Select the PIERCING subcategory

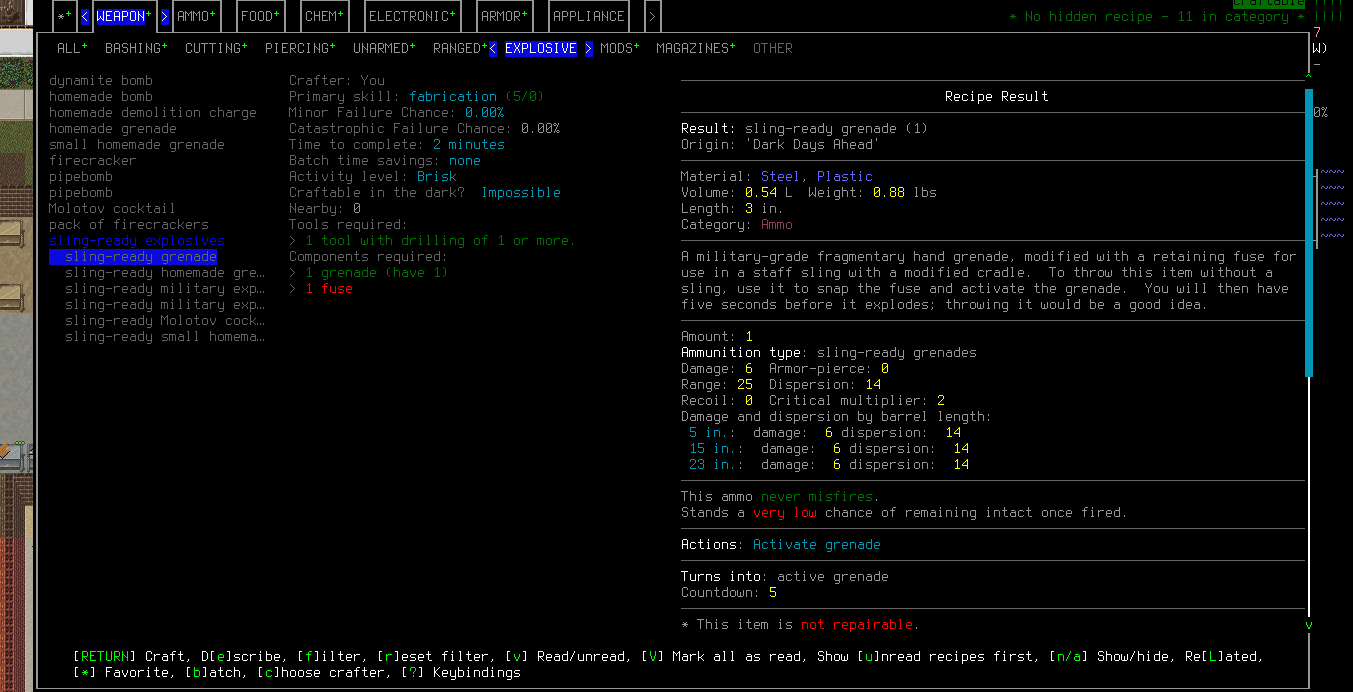pyautogui.click(x=300, y=48)
